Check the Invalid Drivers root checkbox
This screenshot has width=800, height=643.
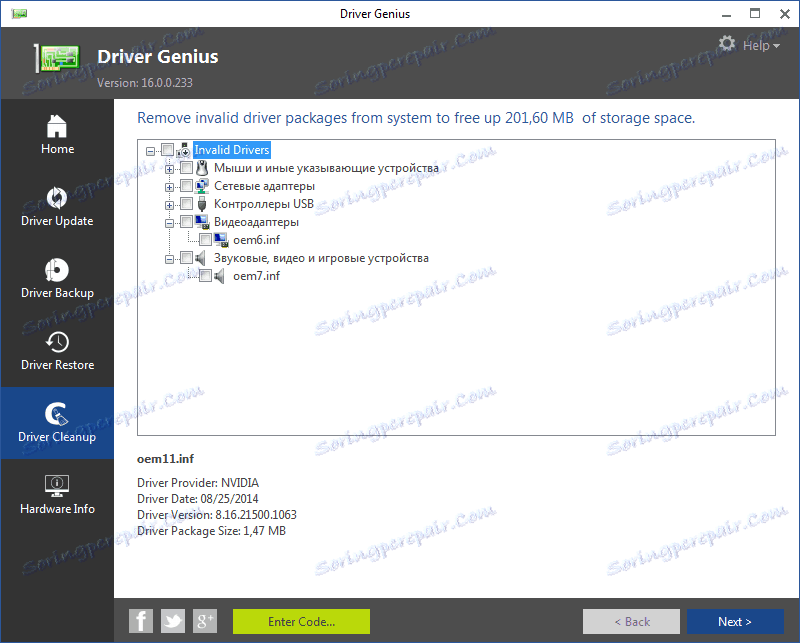coord(167,150)
